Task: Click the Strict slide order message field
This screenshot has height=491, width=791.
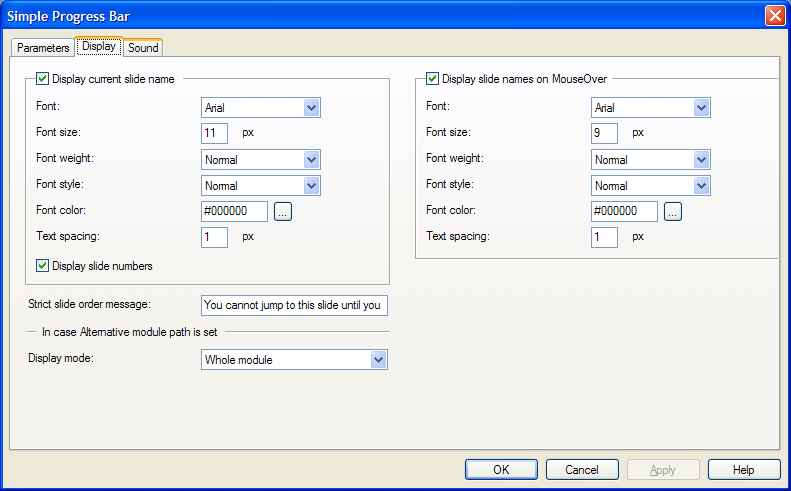Action: click(294, 305)
